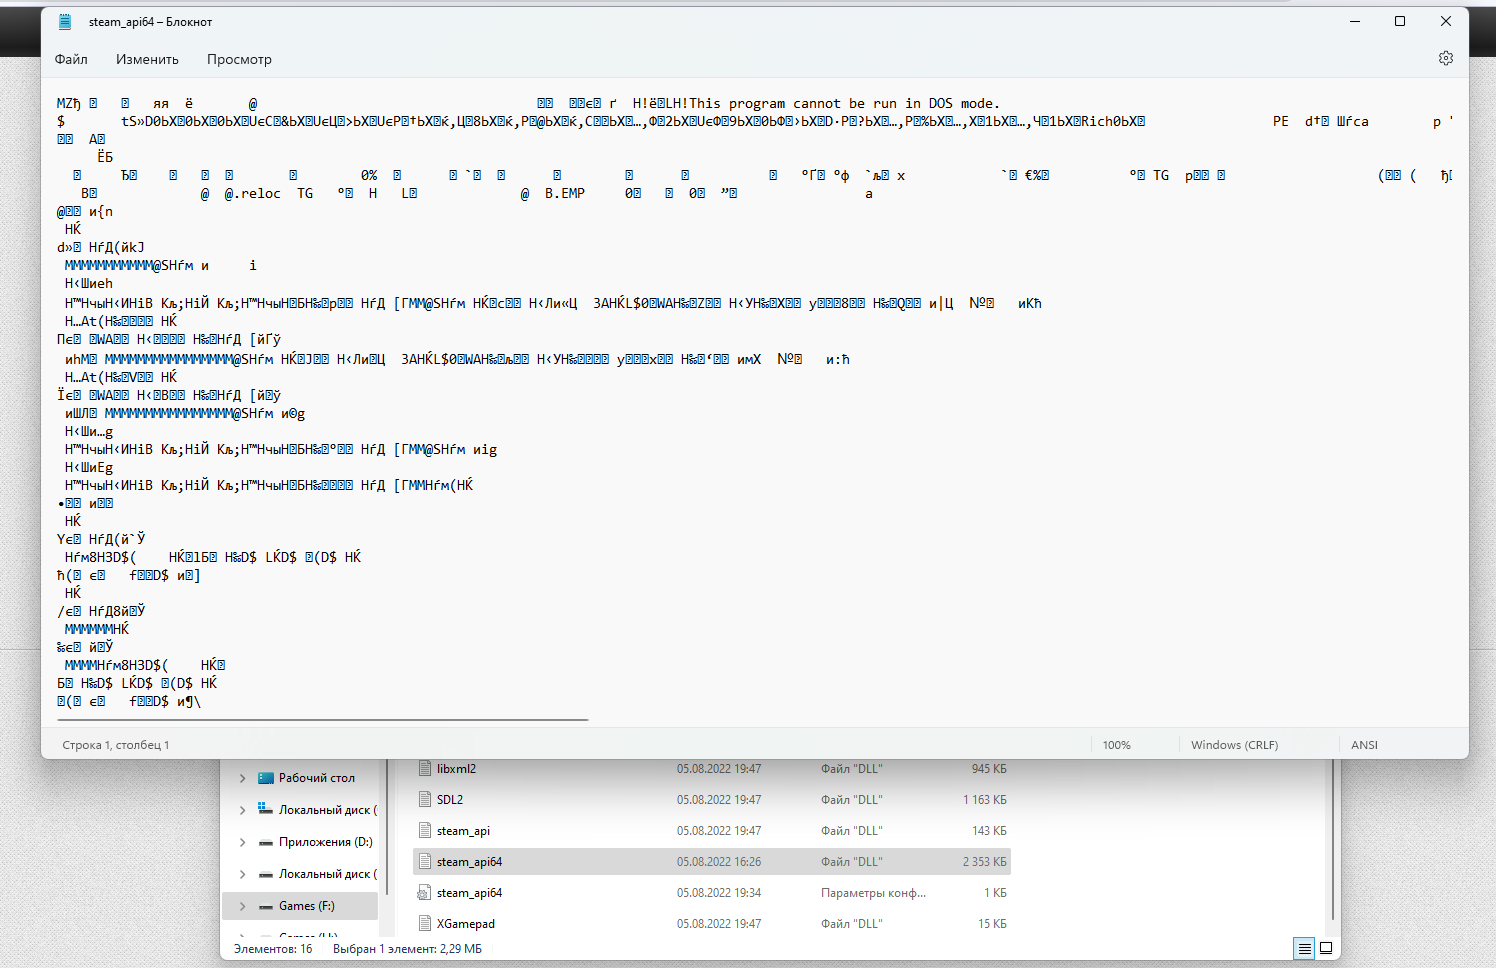
Task: Click the Notepad app icon in title bar
Action: tap(65, 22)
